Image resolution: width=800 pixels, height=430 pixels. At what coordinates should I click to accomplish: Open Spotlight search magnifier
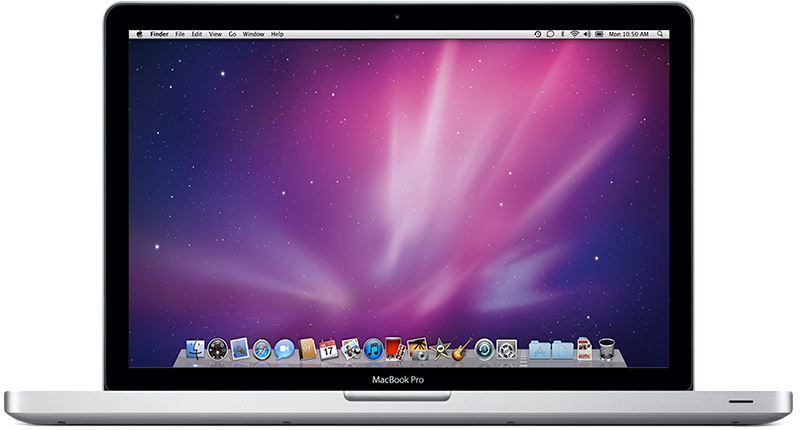click(x=660, y=34)
